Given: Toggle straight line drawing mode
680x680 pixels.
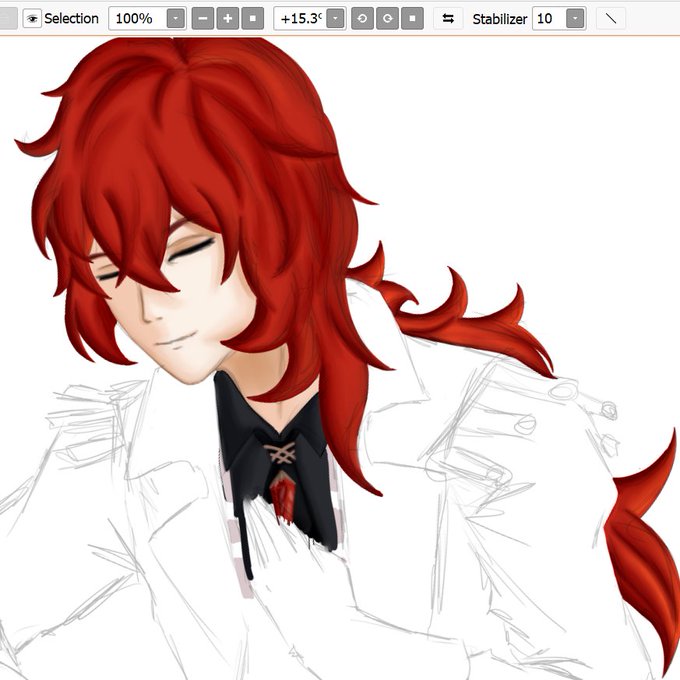Looking at the screenshot, I should (611, 19).
